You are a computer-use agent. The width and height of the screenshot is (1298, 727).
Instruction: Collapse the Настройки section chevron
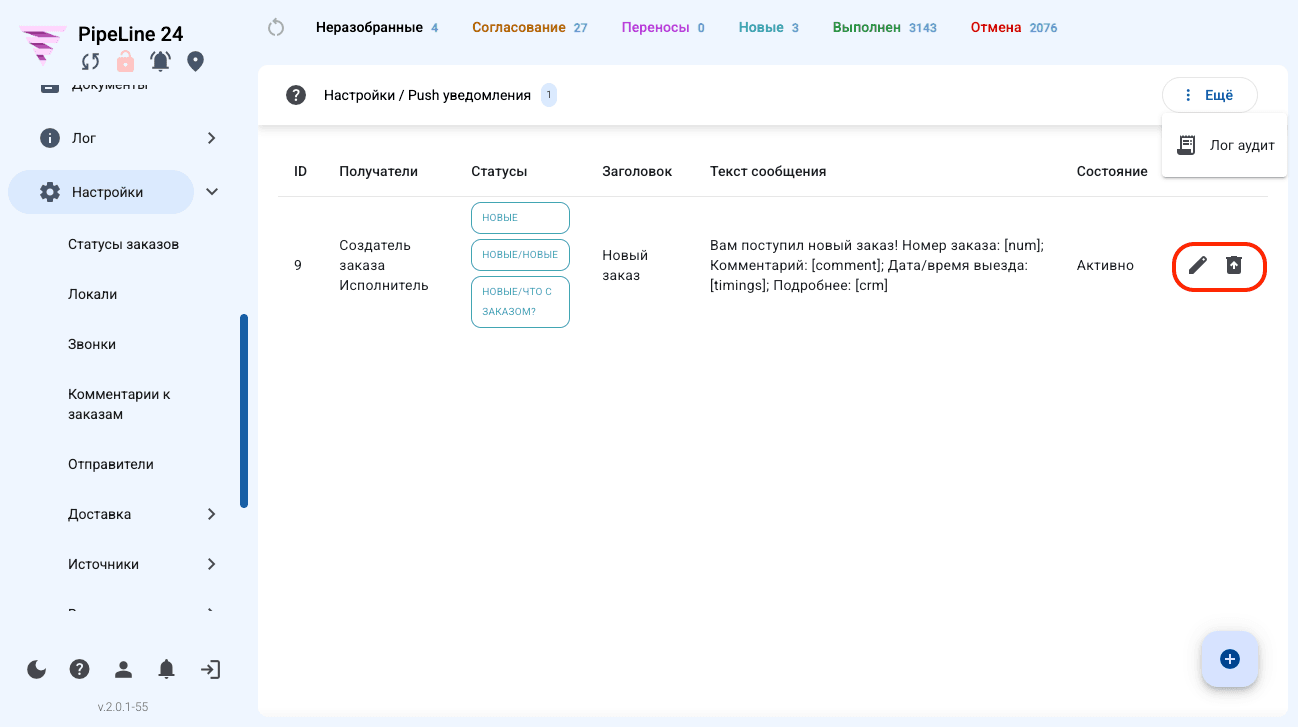click(x=212, y=192)
